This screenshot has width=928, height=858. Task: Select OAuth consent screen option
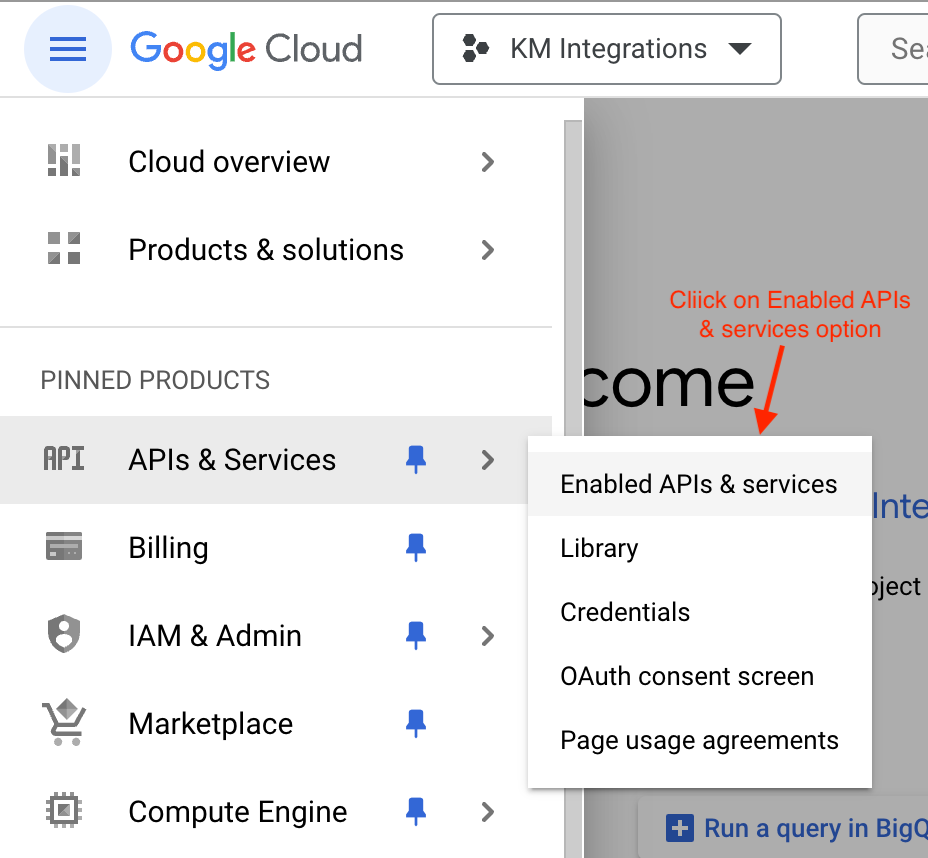[x=700, y=676]
